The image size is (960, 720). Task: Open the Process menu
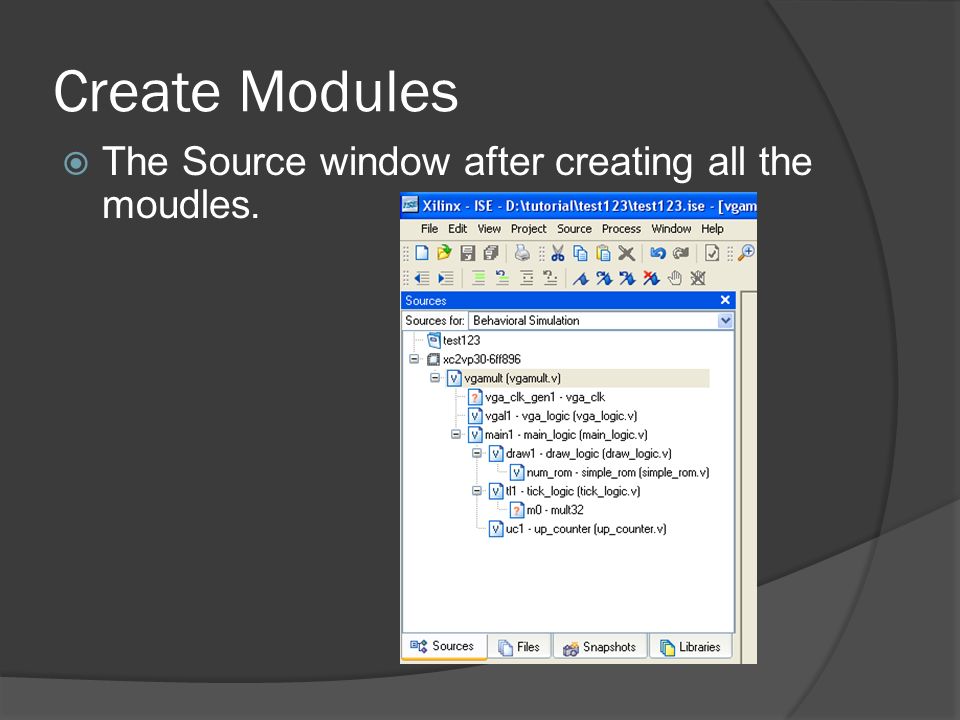coord(621,228)
